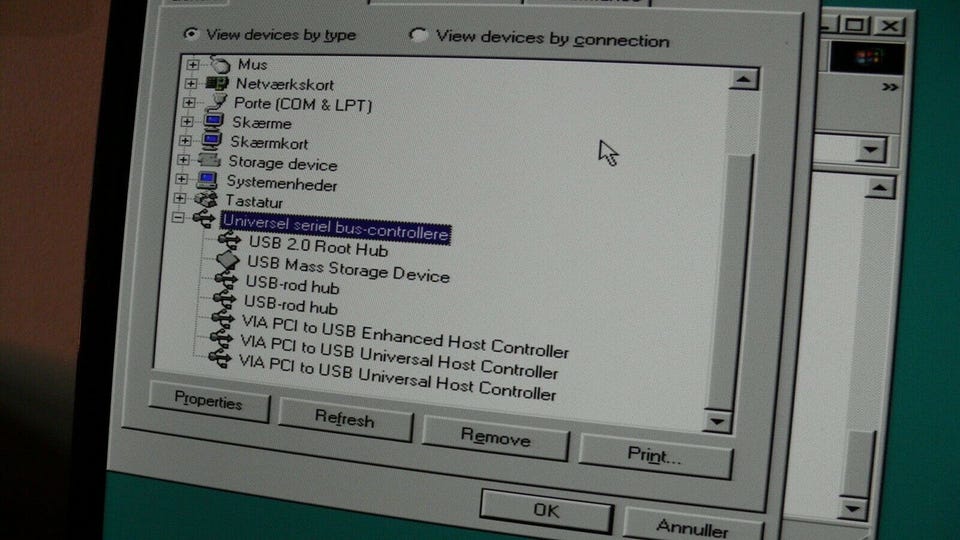Click the Refresh button

345,419
